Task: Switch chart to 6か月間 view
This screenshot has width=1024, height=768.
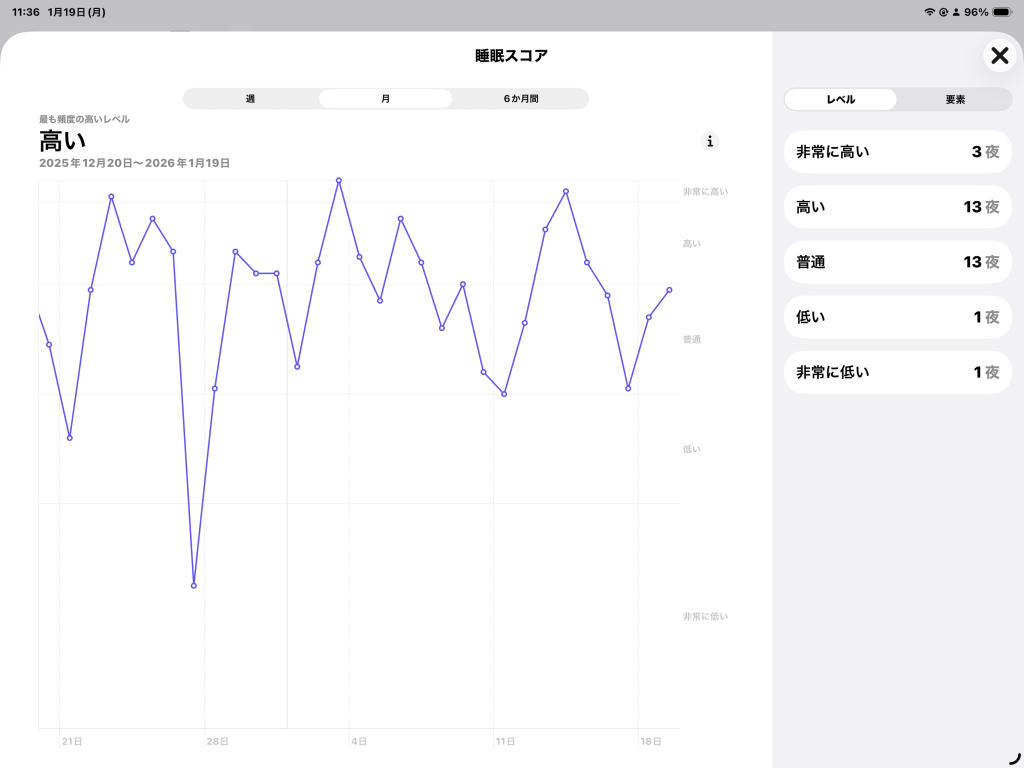Action: coord(521,99)
